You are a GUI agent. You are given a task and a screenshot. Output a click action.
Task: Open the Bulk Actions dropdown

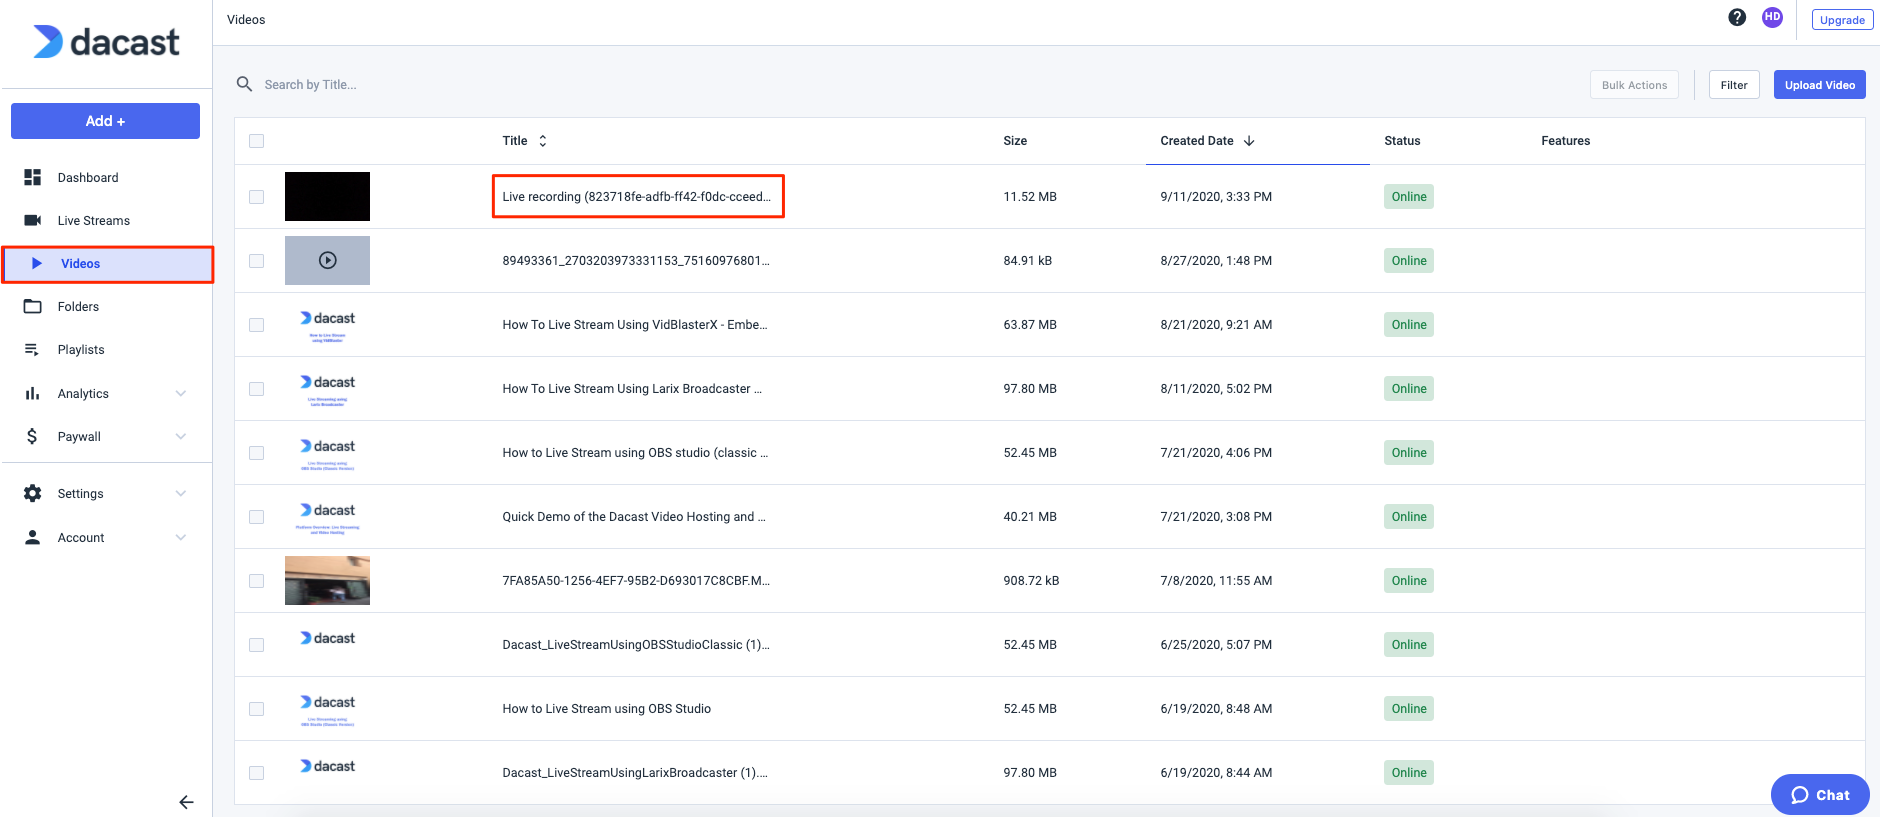coord(1634,85)
